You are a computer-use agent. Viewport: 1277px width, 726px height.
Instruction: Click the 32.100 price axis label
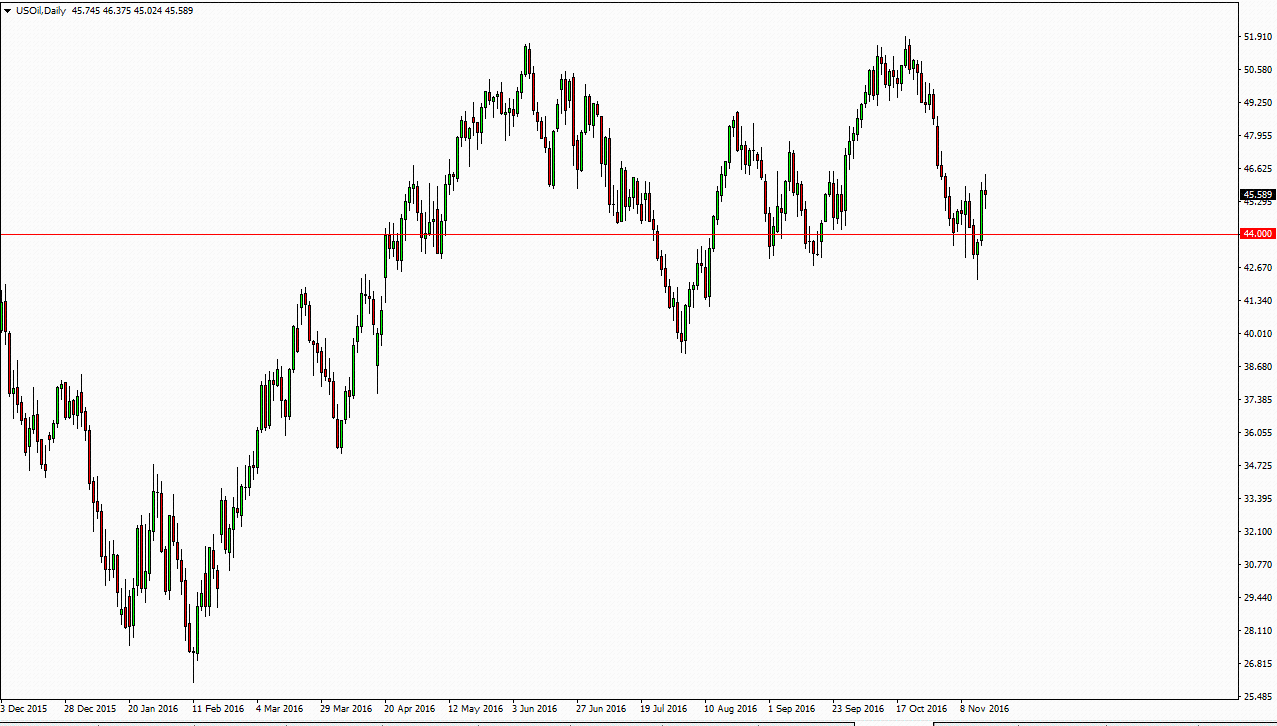tap(1257, 532)
